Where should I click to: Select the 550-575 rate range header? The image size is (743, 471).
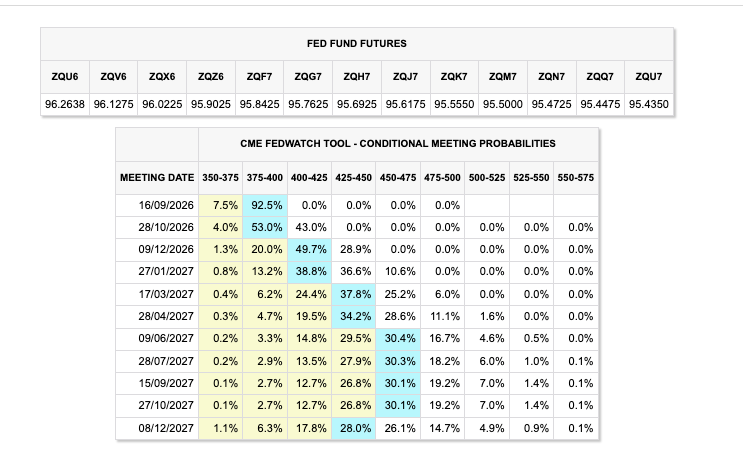(576, 178)
